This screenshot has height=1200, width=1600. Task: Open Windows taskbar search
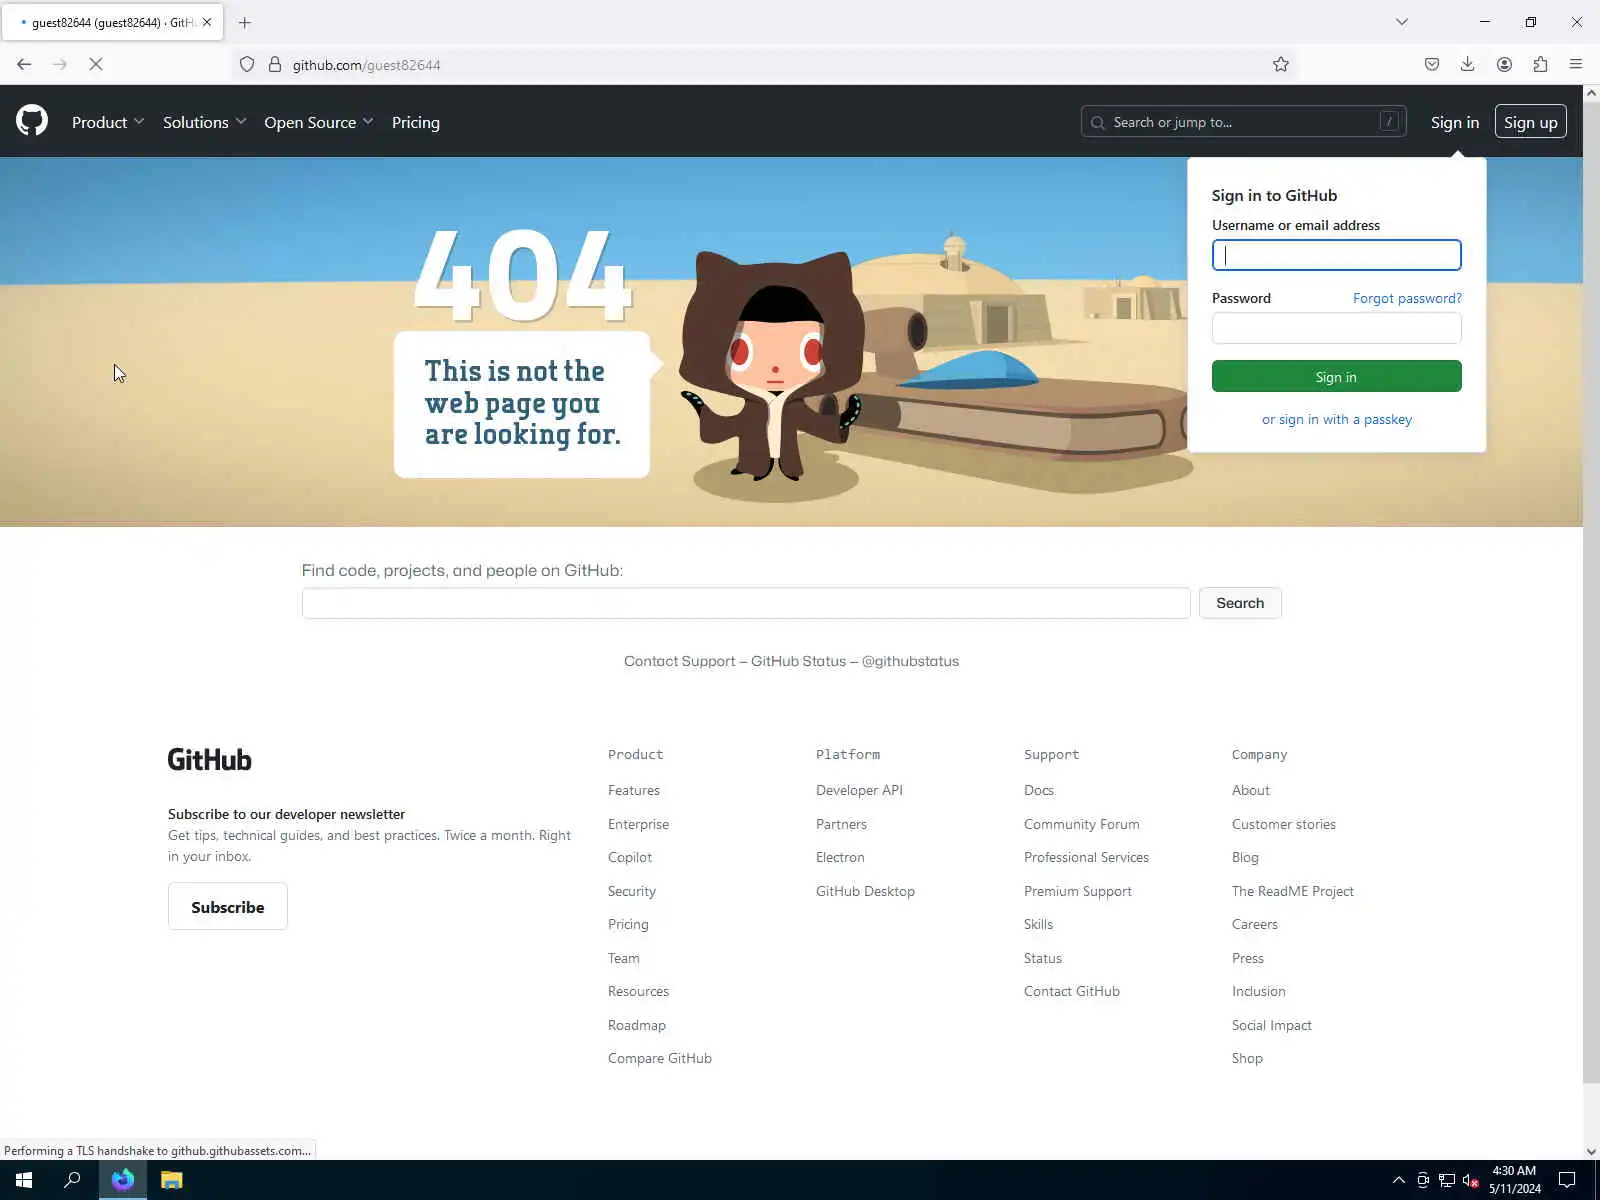tap(72, 1180)
